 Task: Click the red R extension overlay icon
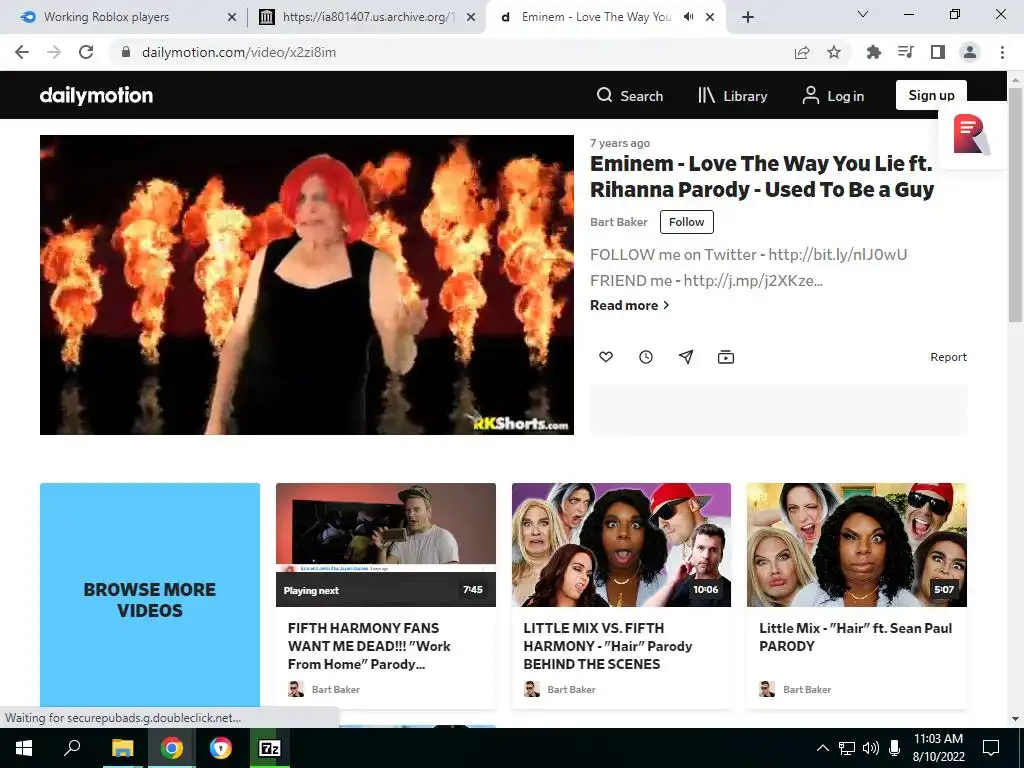[972, 135]
